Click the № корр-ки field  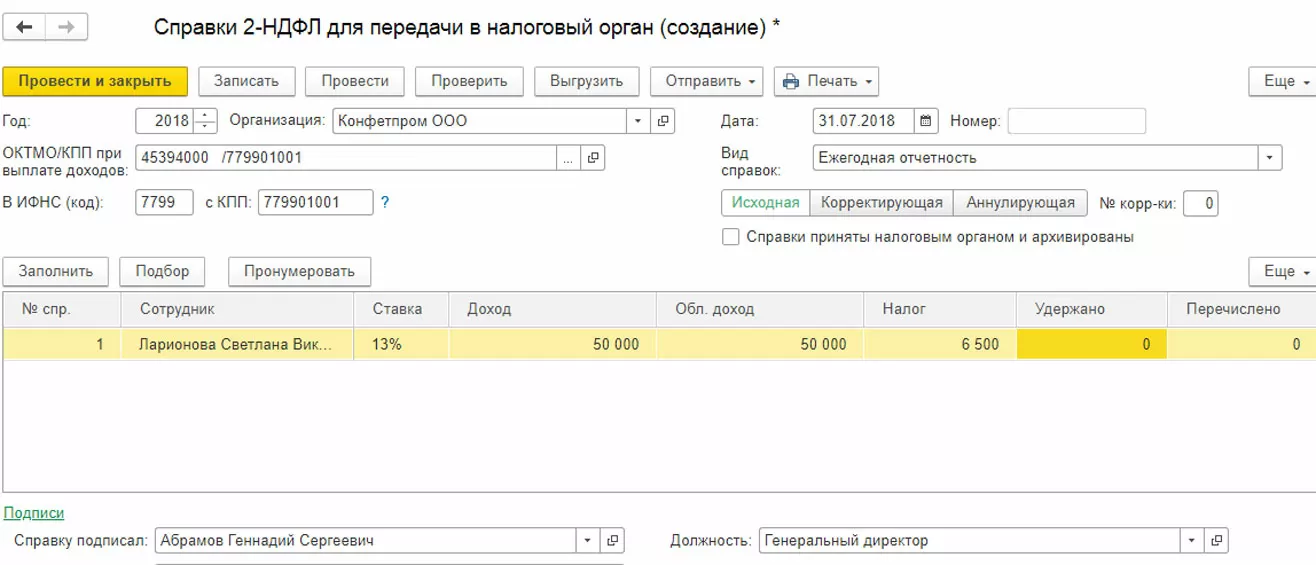point(1200,204)
